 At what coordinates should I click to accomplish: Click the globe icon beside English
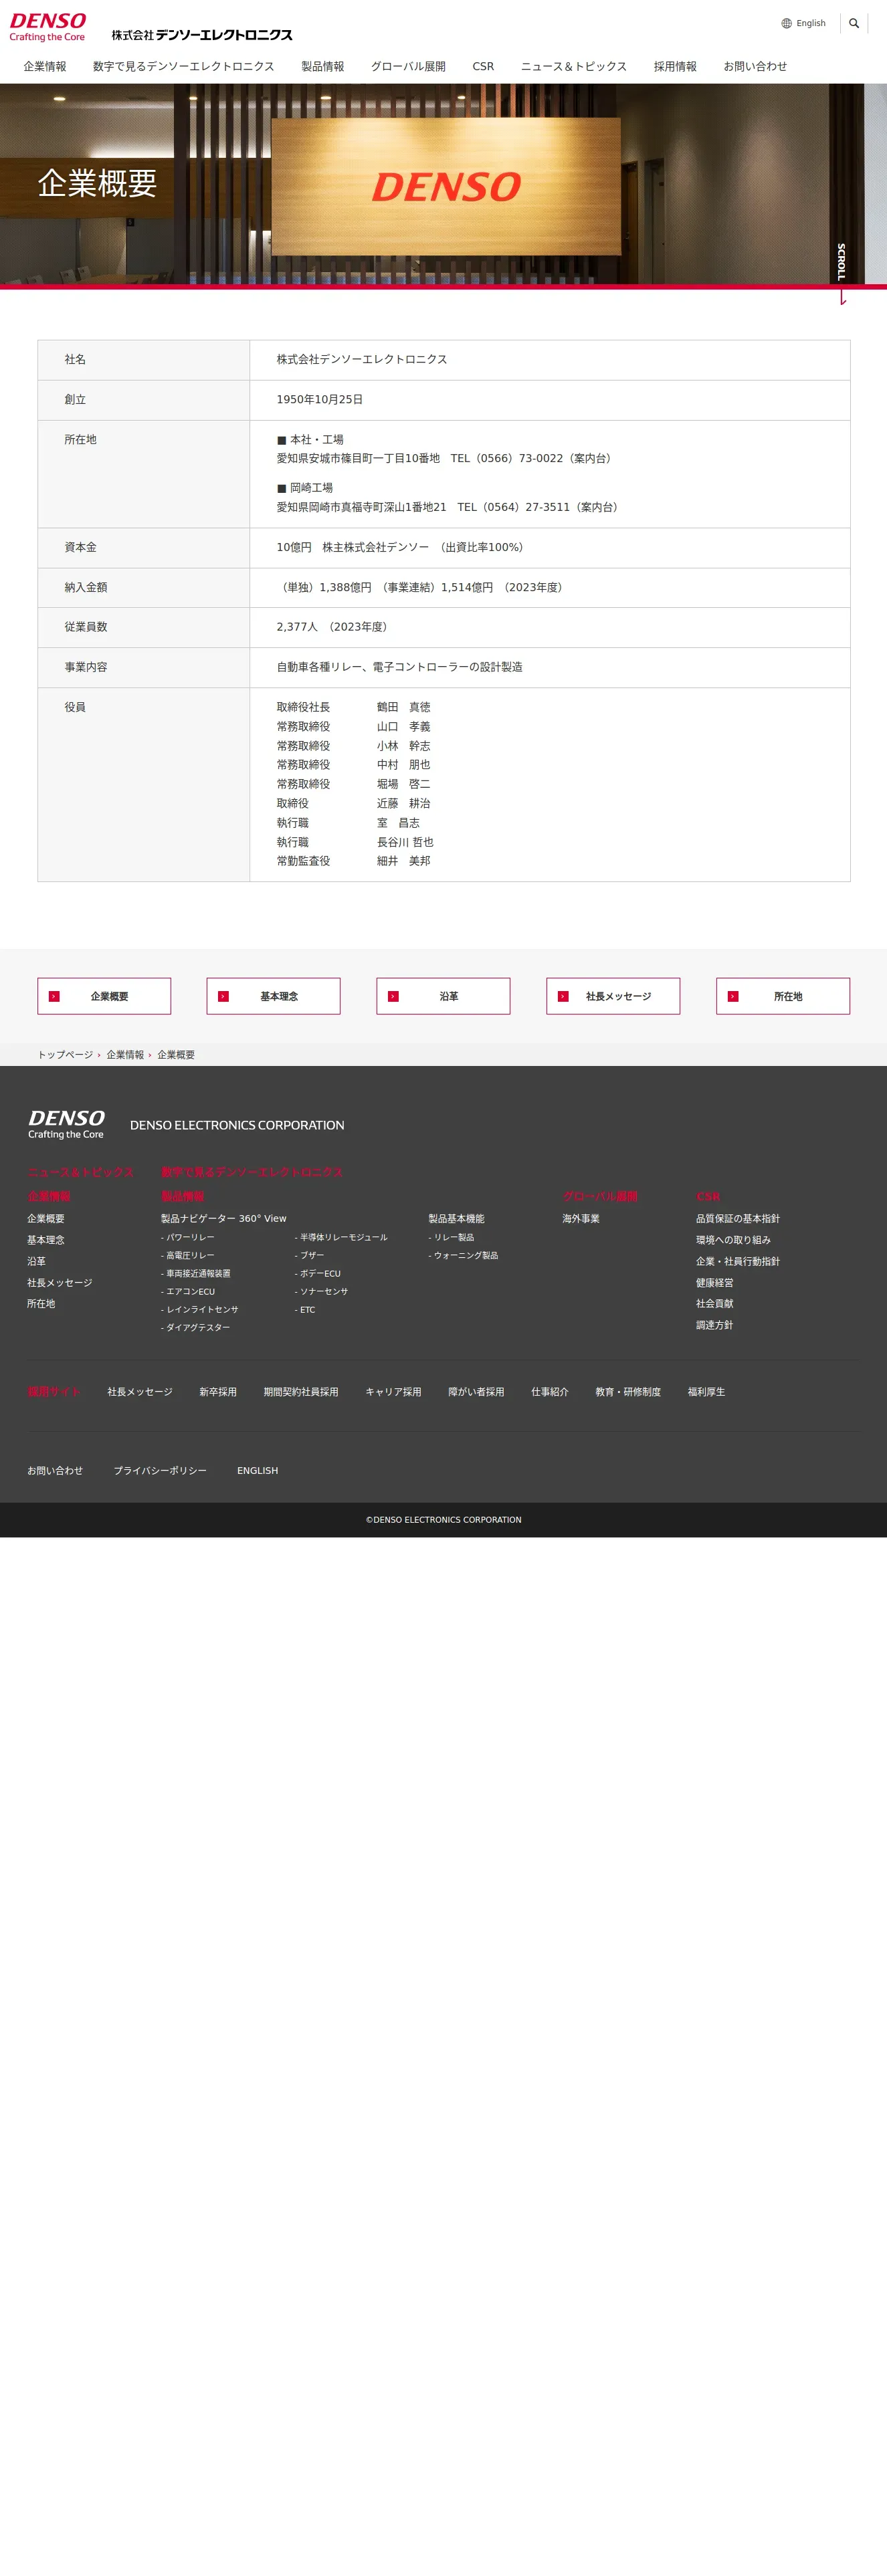coord(787,23)
